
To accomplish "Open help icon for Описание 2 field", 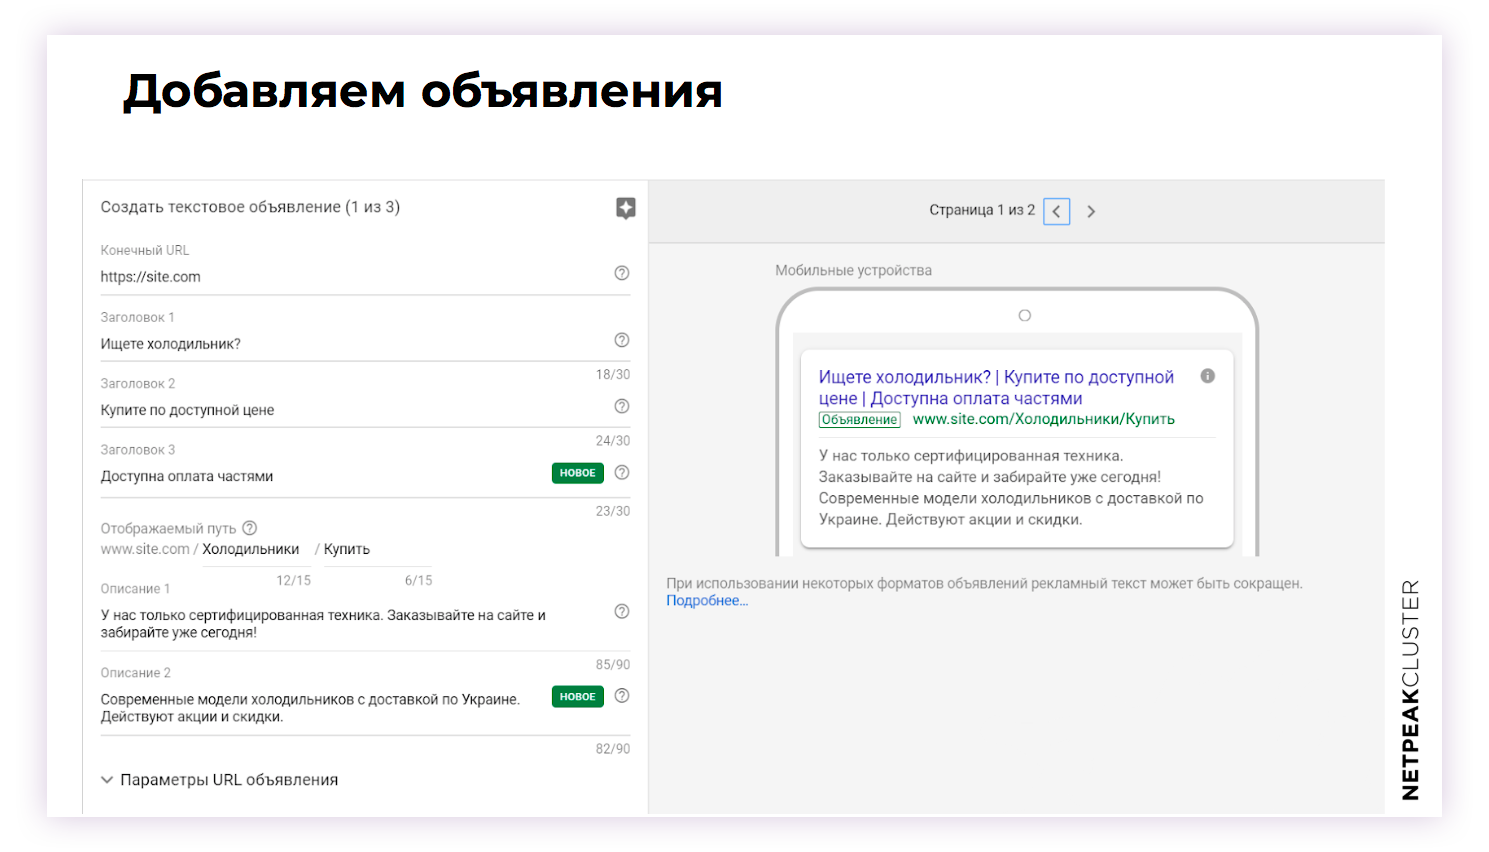I will (622, 696).
